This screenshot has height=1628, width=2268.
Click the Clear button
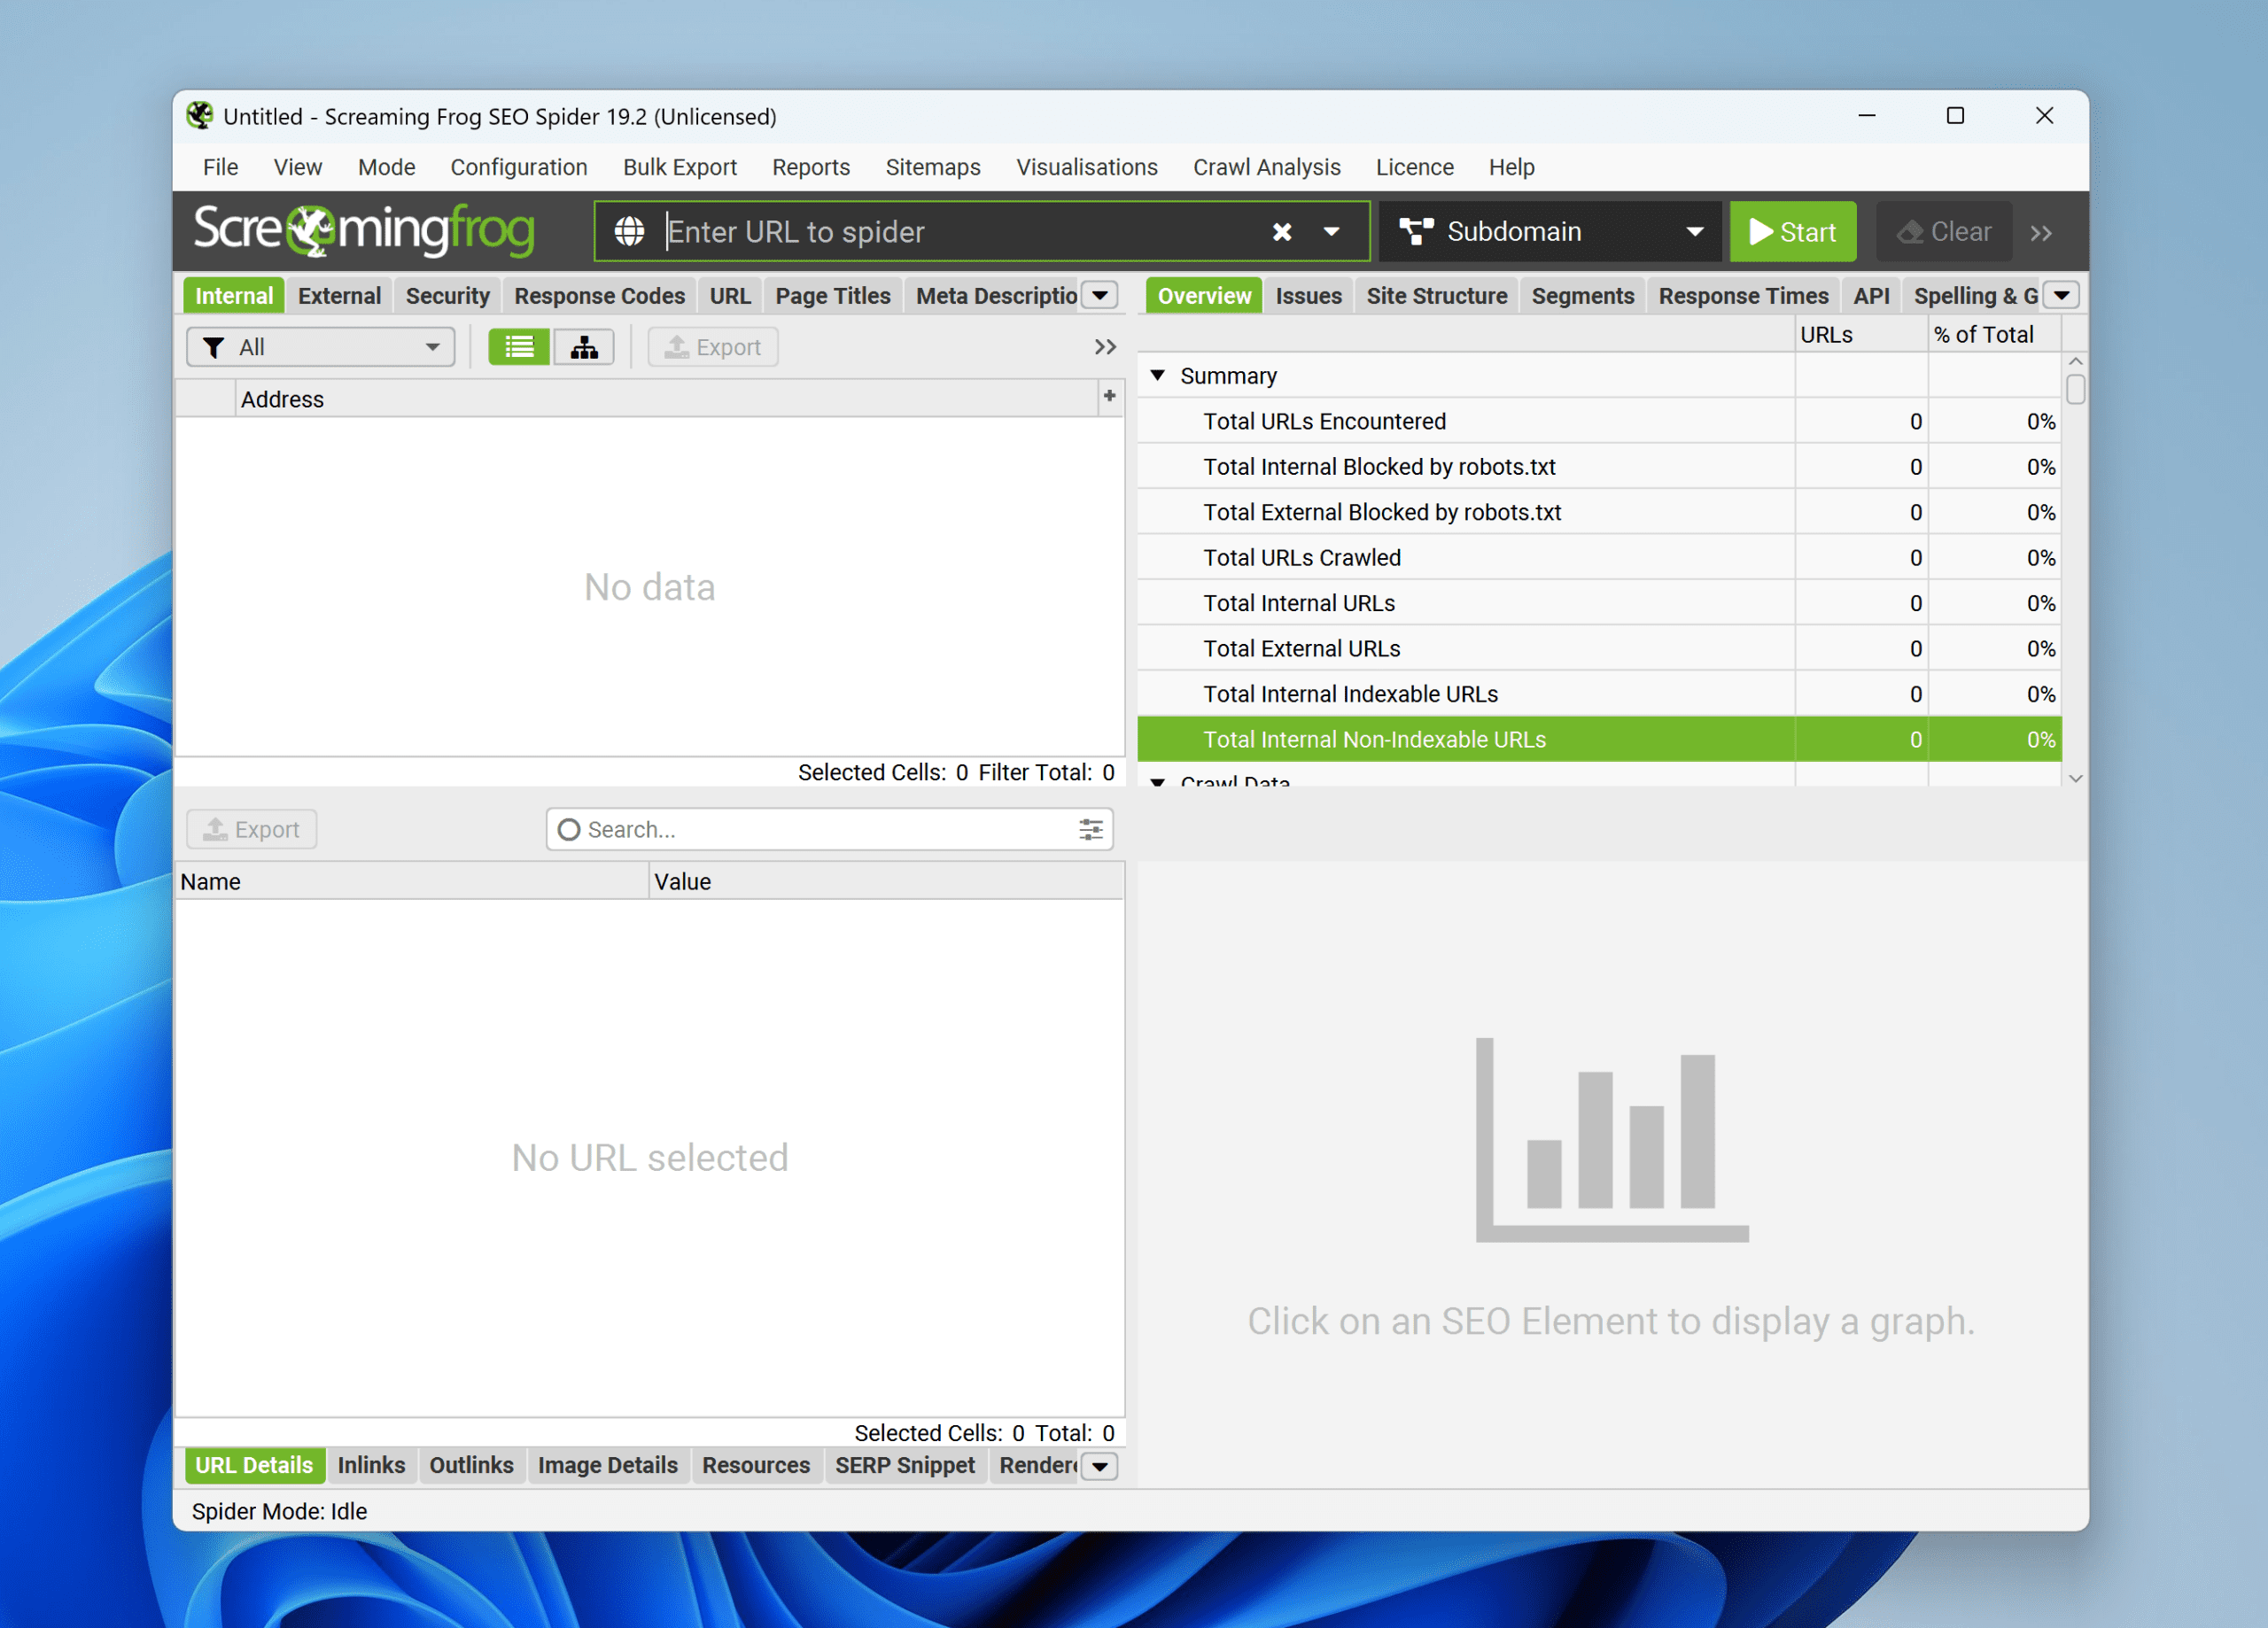(x=1943, y=232)
